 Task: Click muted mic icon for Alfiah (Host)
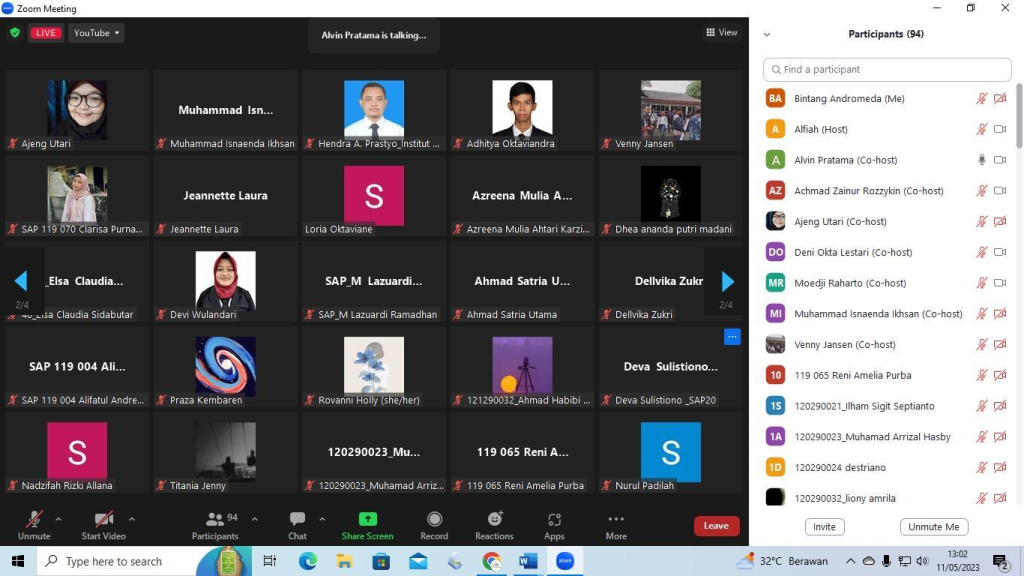coord(982,129)
